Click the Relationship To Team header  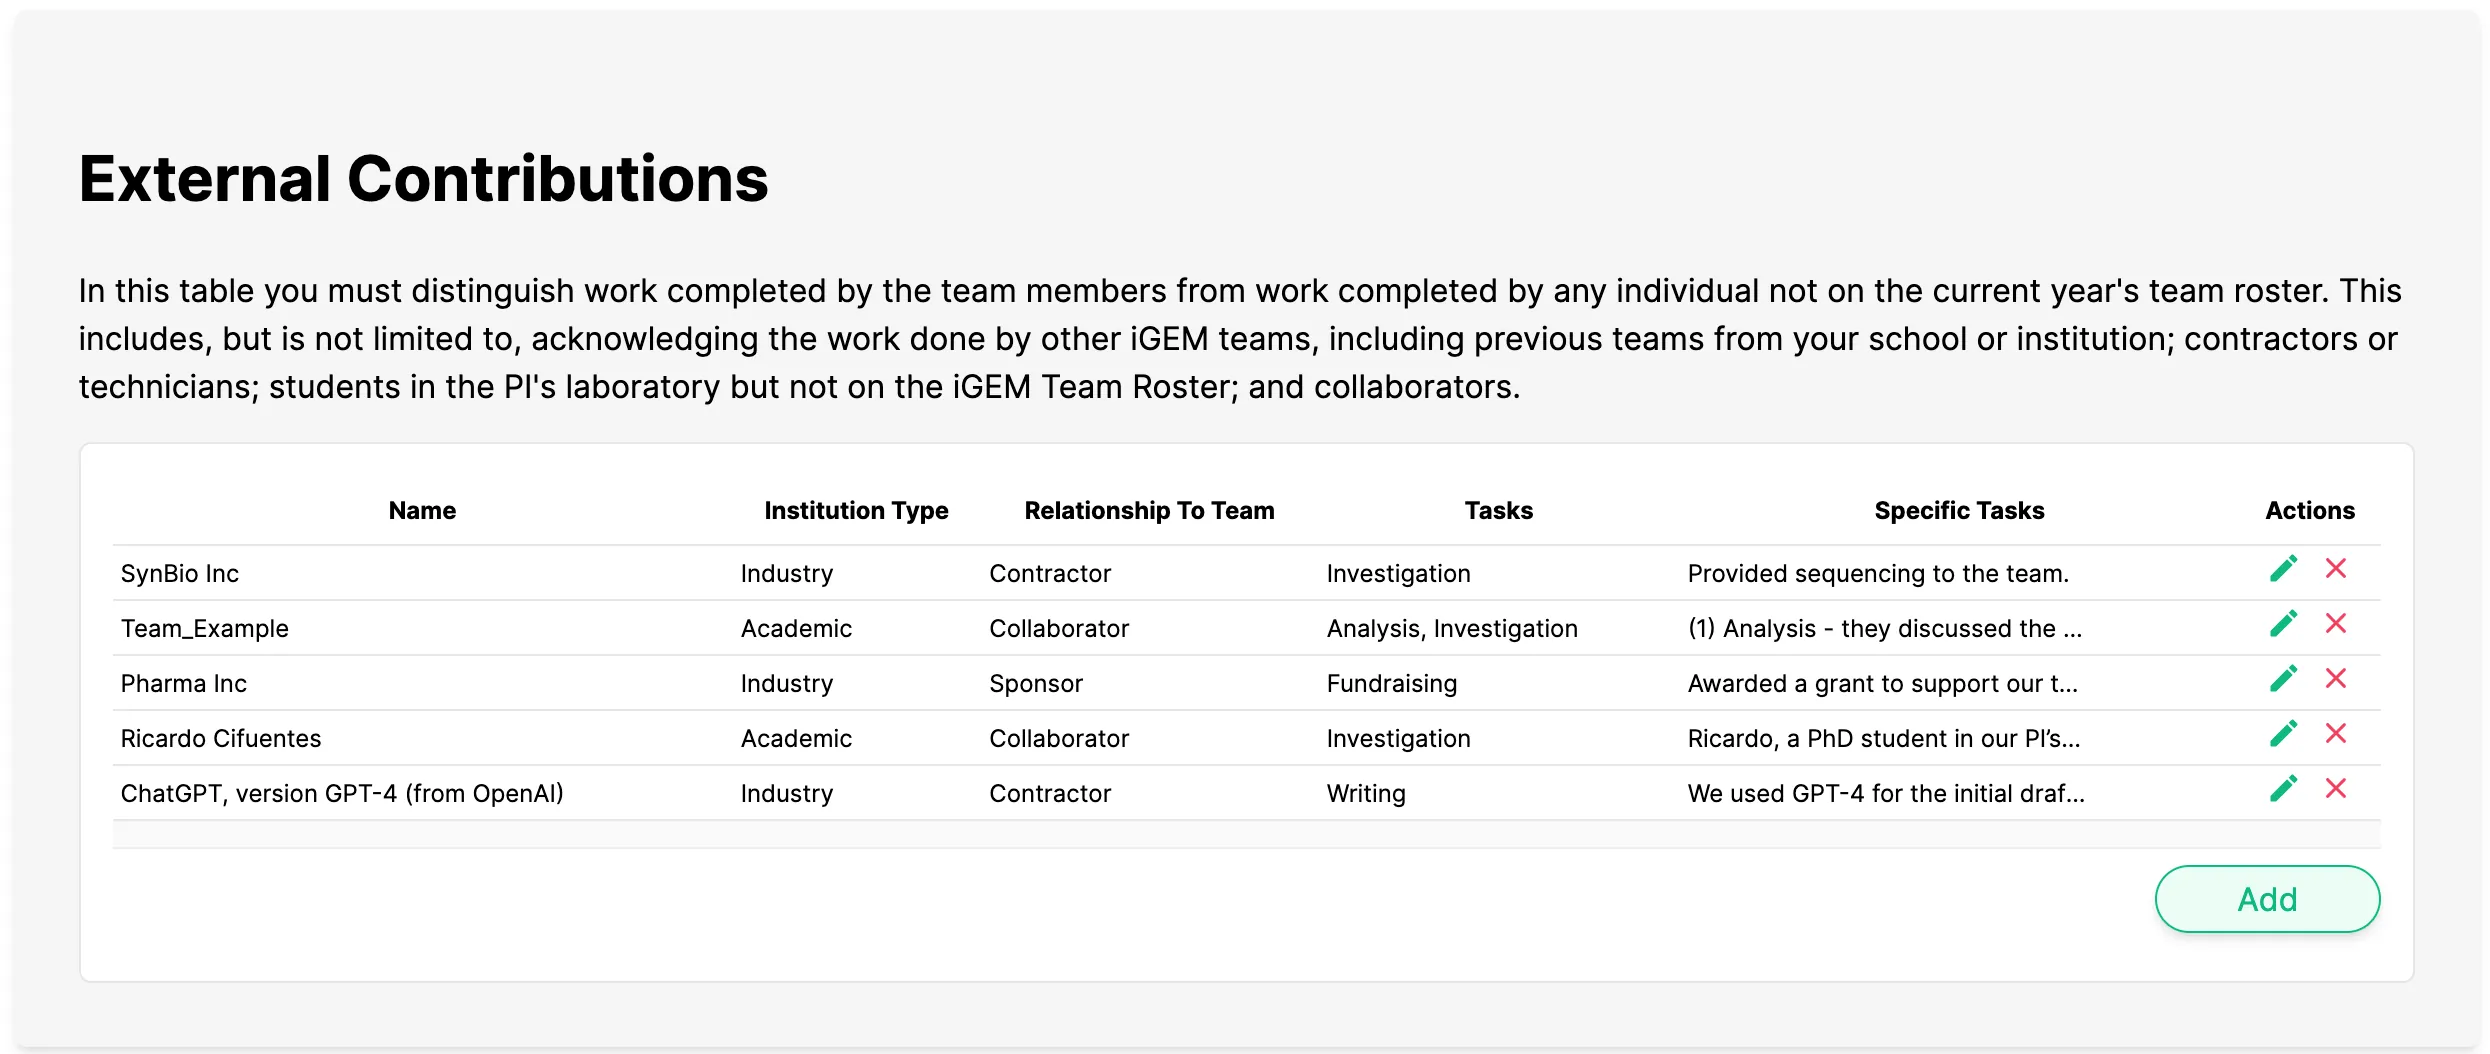1149,511
